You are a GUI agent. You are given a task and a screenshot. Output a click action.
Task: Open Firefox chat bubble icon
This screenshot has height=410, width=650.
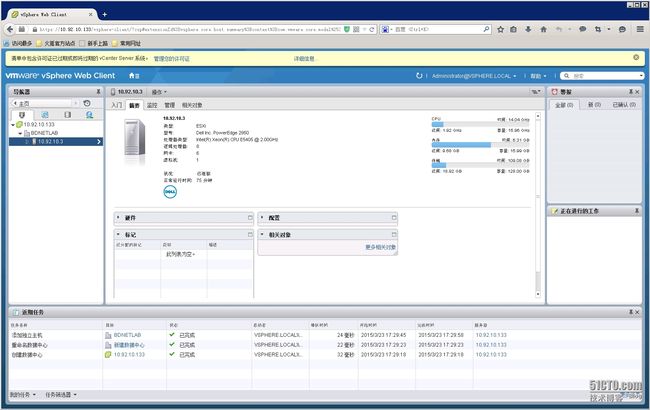(582, 29)
